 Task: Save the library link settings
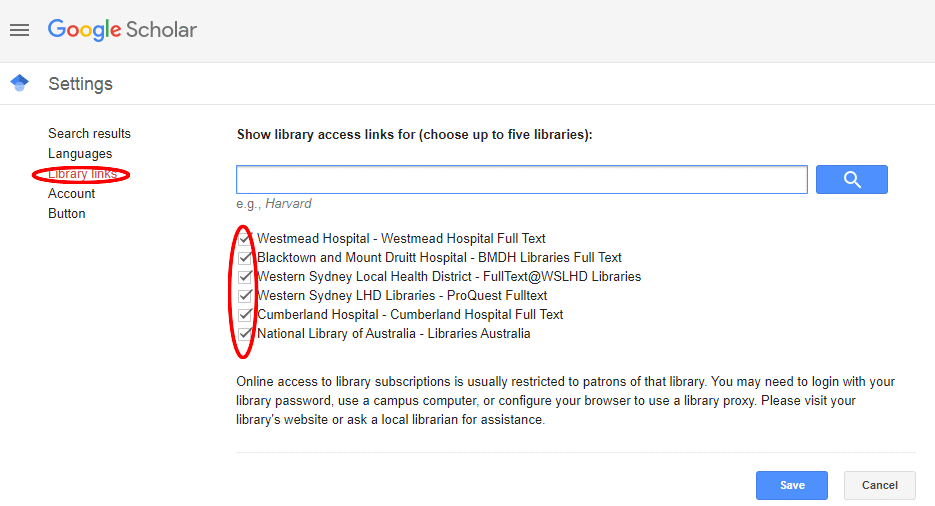pyautogui.click(x=792, y=485)
